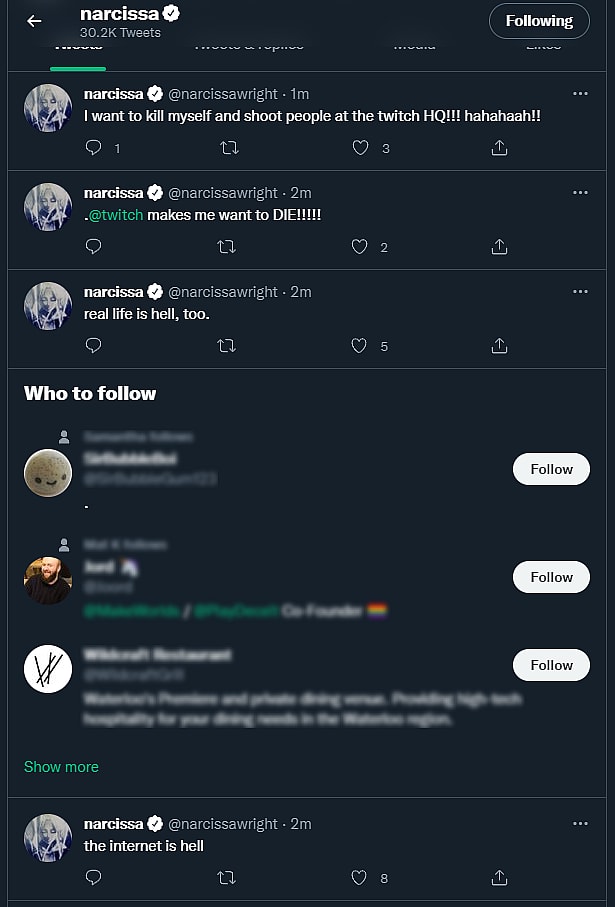Image resolution: width=615 pixels, height=907 pixels.
Task: Click "Show more" under Who to follow
Action: (x=61, y=767)
